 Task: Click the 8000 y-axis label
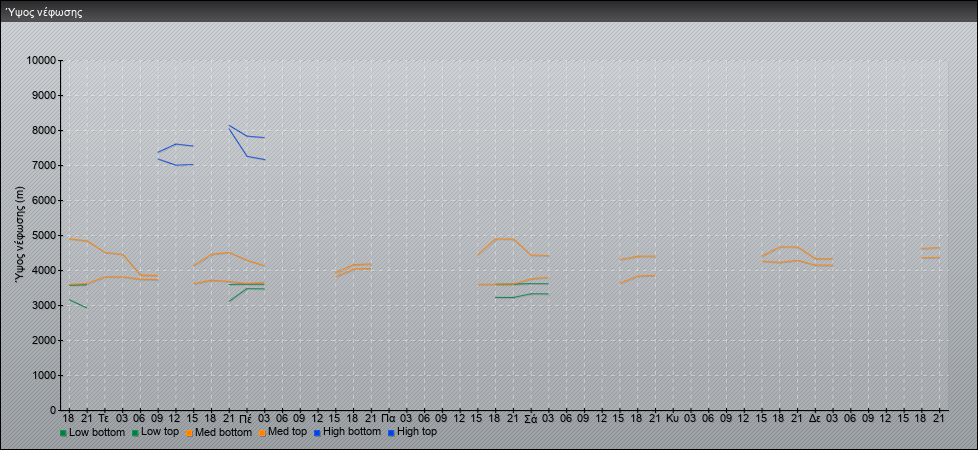[44, 130]
